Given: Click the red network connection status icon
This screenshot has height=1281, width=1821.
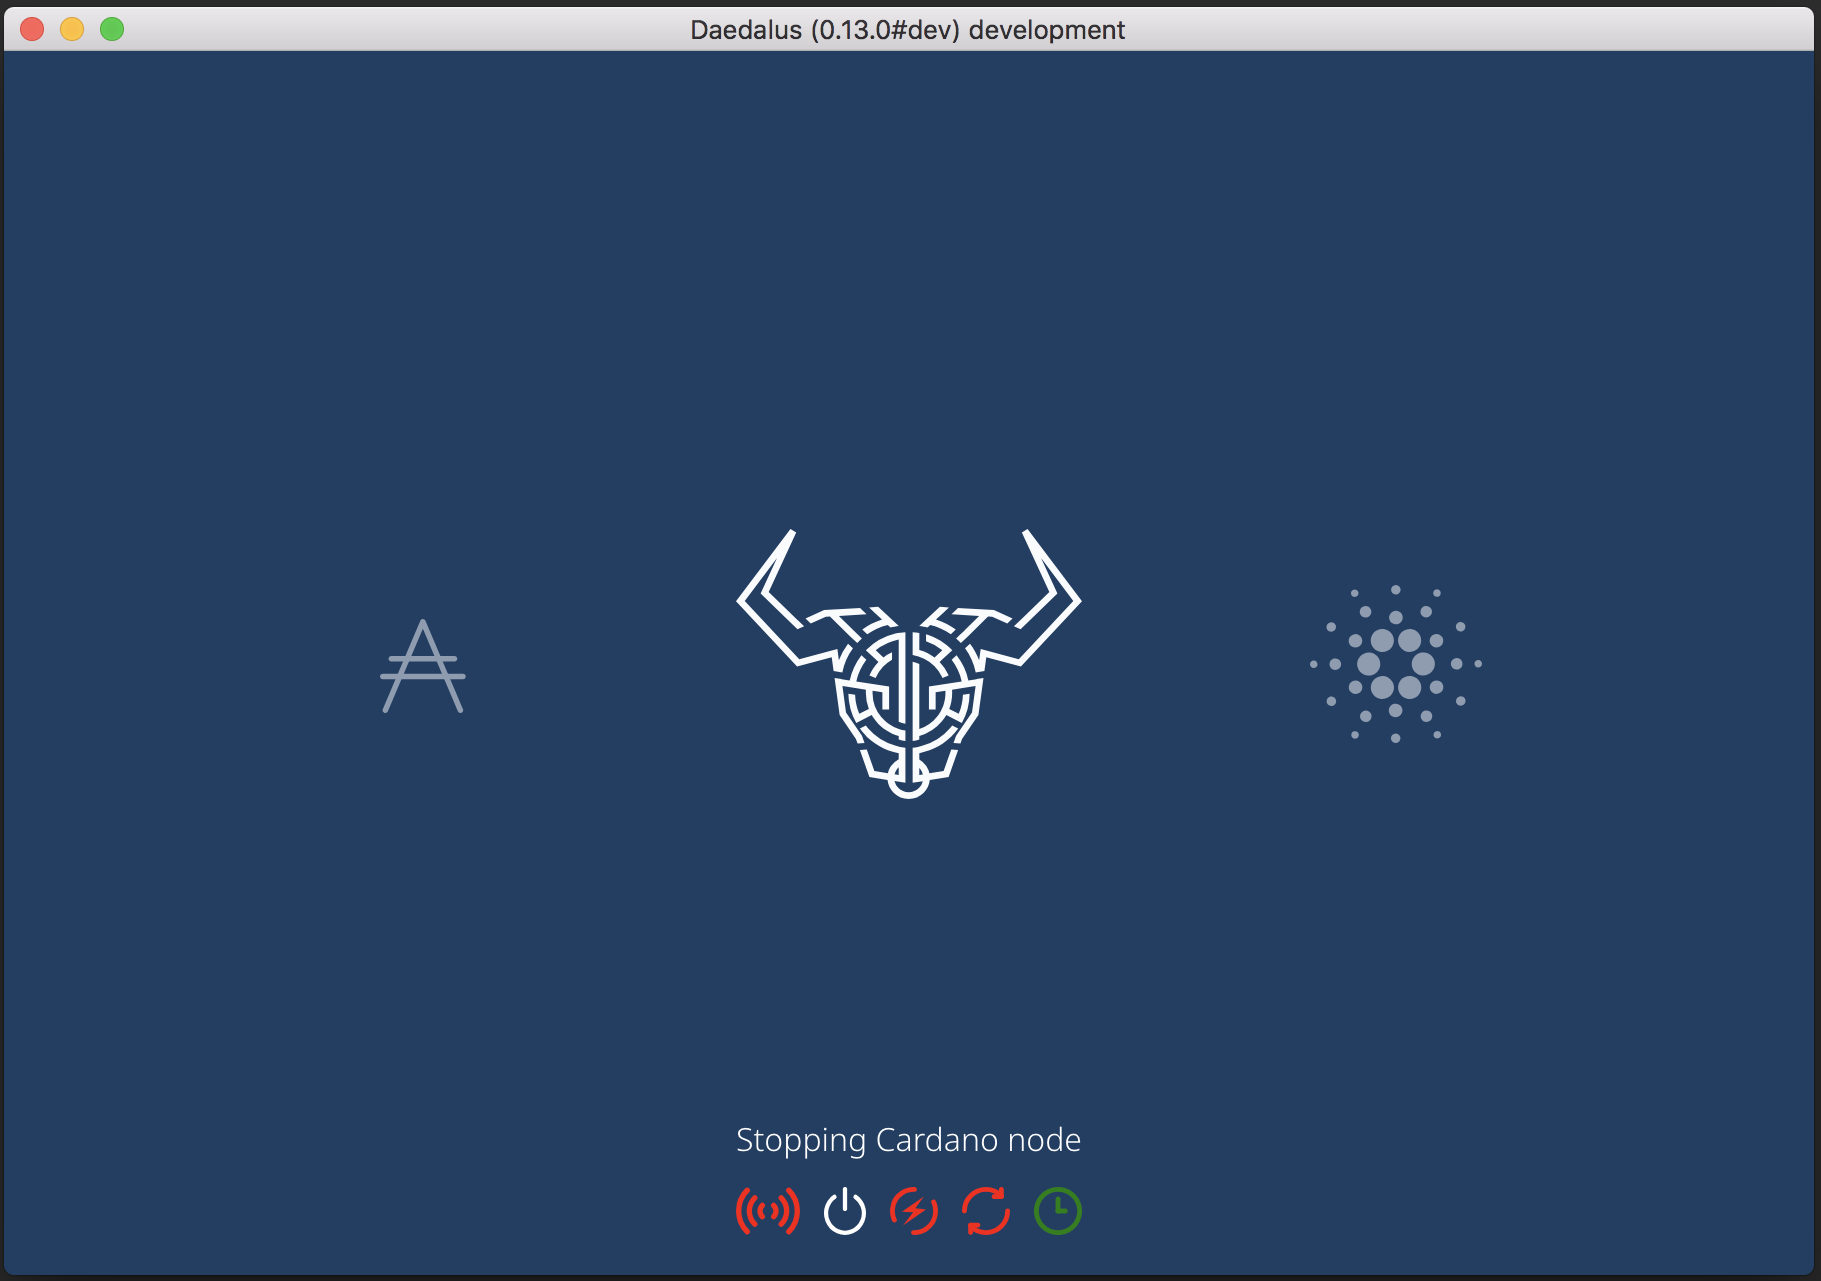Looking at the screenshot, I should coord(768,1211).
